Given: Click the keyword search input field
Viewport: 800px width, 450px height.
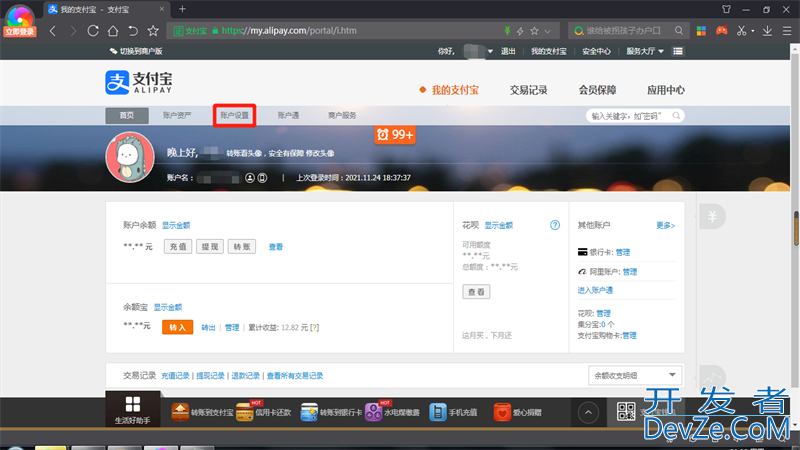Looking at the screenshot, I should coord(631,116).
